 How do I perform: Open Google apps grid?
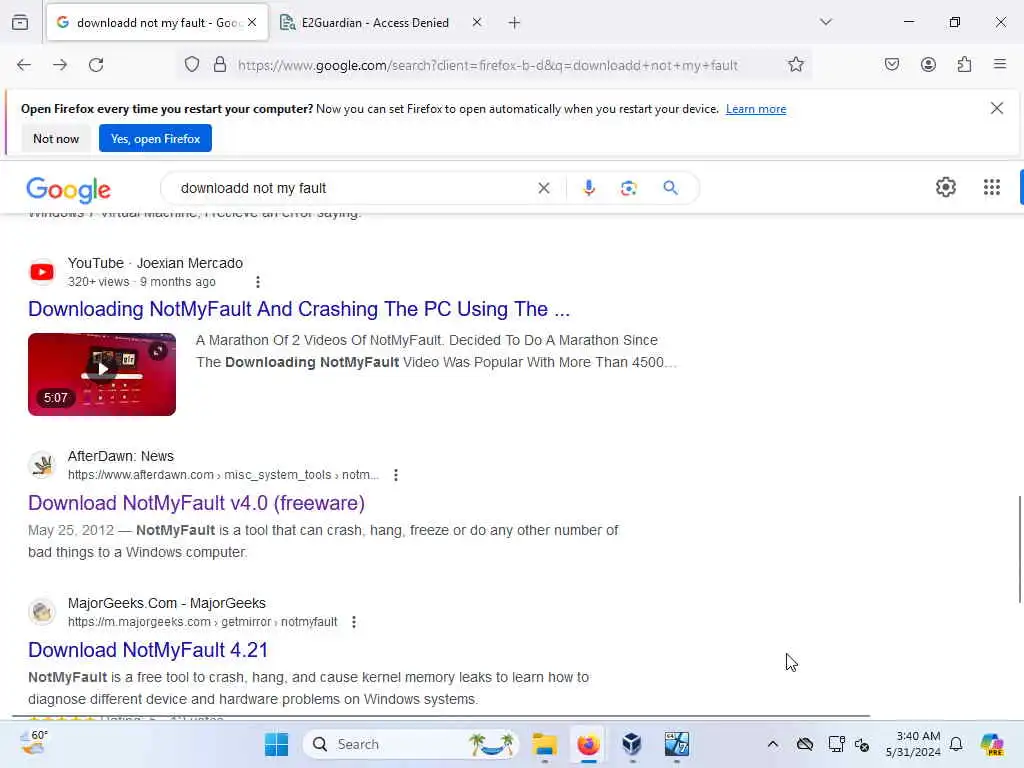click(991, 187)
